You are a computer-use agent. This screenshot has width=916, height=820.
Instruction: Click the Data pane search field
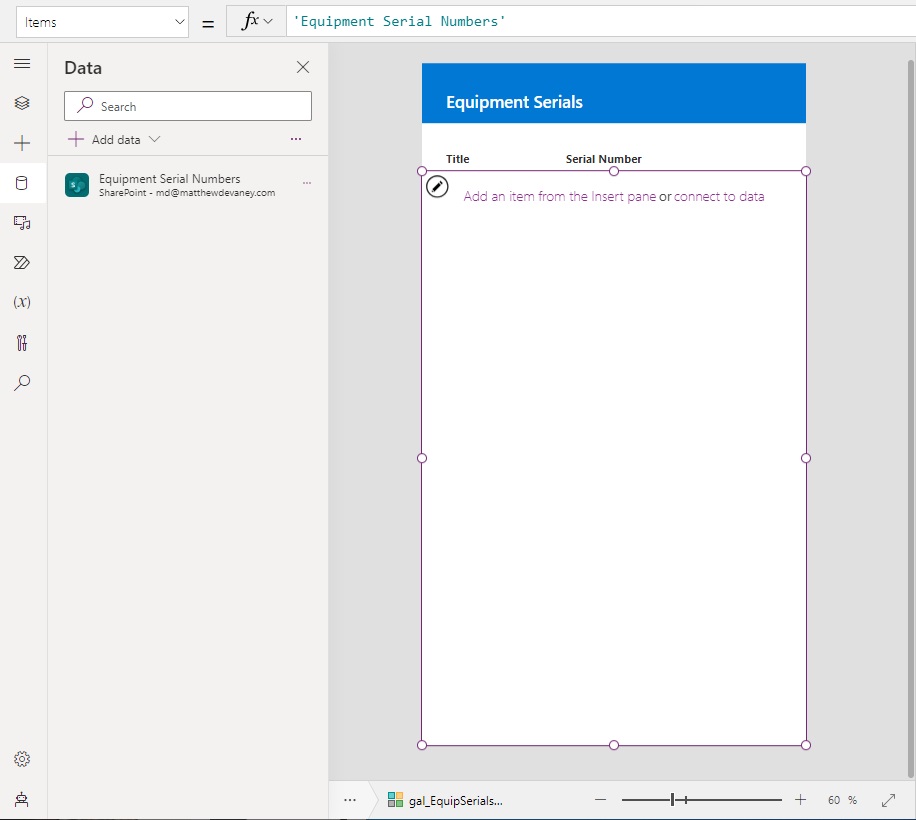187,105
